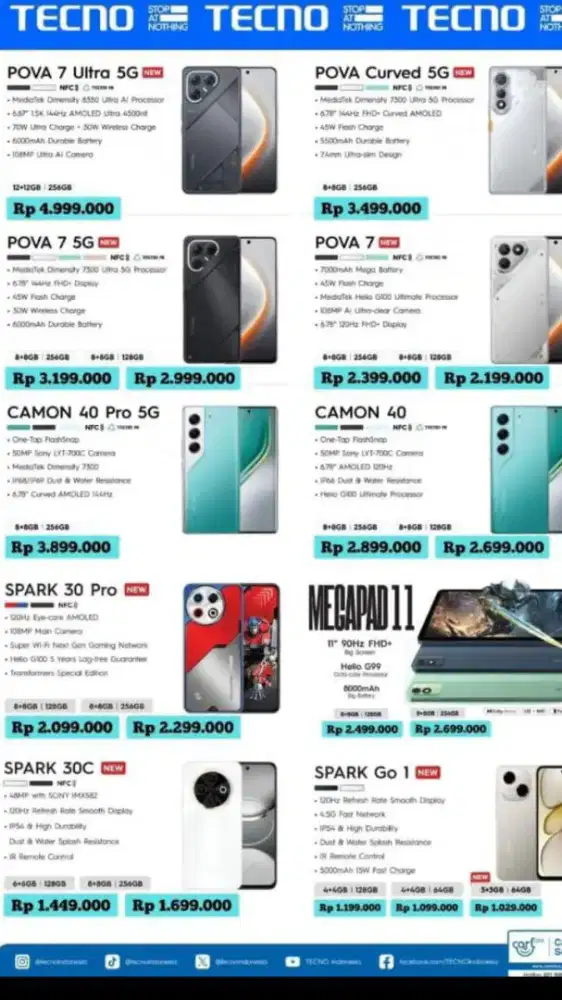Click the first TECNO logo in the header
This screenshot has width=562, height=1000.
pos(71,18)
